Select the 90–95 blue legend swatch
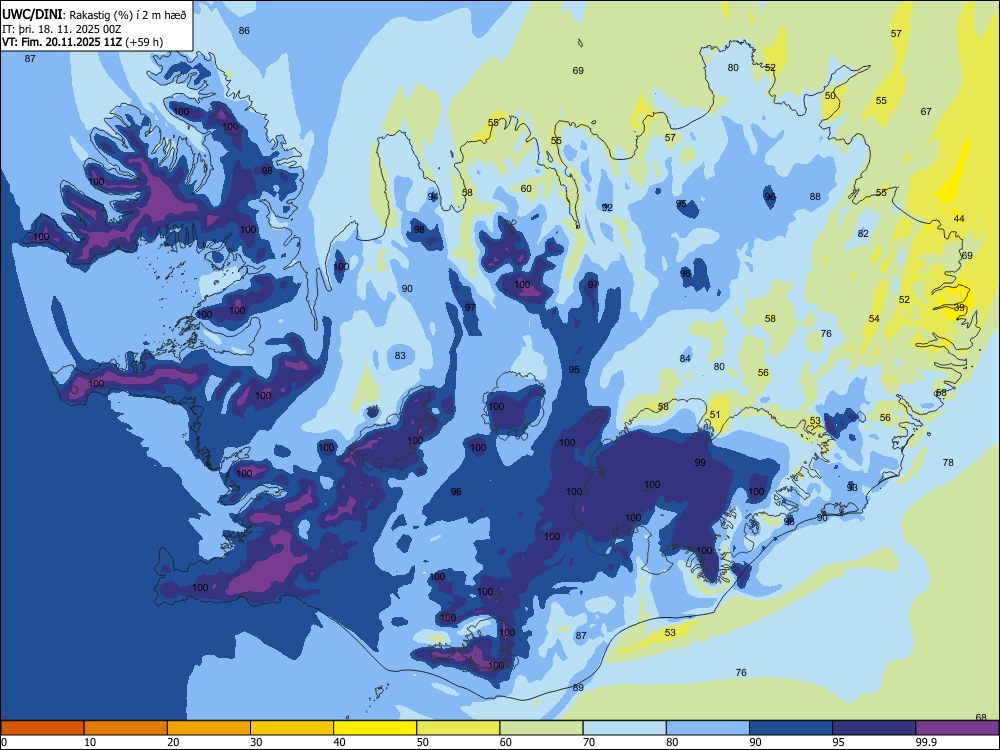Image resolution: width=1000 pixels, height=750 pixels. (791, 728)
